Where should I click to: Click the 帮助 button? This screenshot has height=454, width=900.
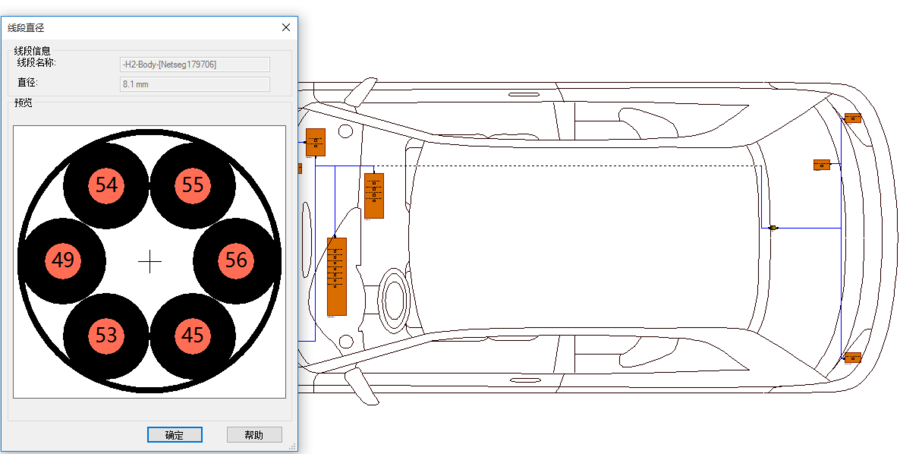[254, 434]
